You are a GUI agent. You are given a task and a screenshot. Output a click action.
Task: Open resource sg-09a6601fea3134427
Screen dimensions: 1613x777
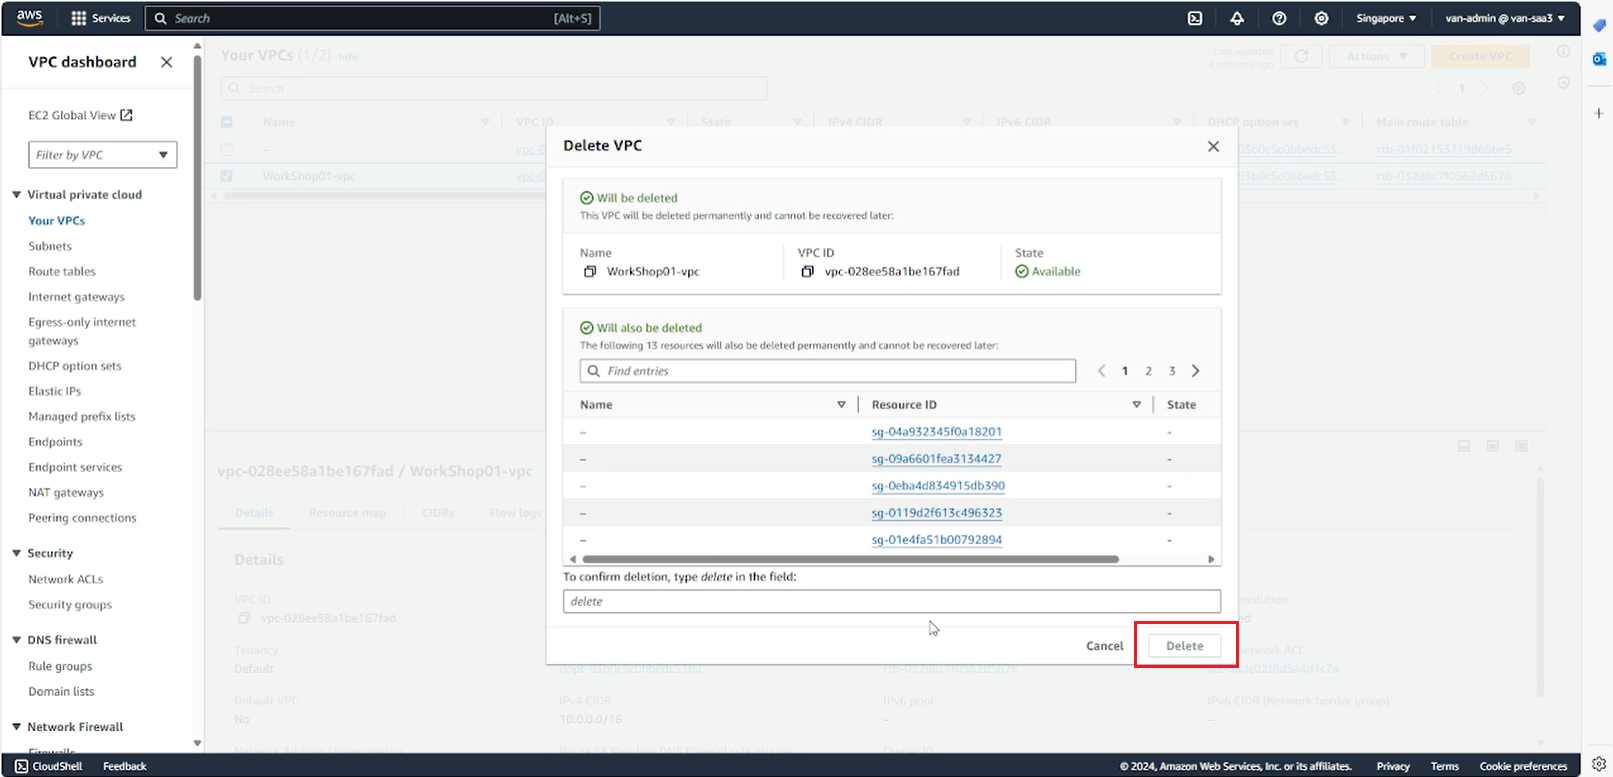click(x=937, y=459)
